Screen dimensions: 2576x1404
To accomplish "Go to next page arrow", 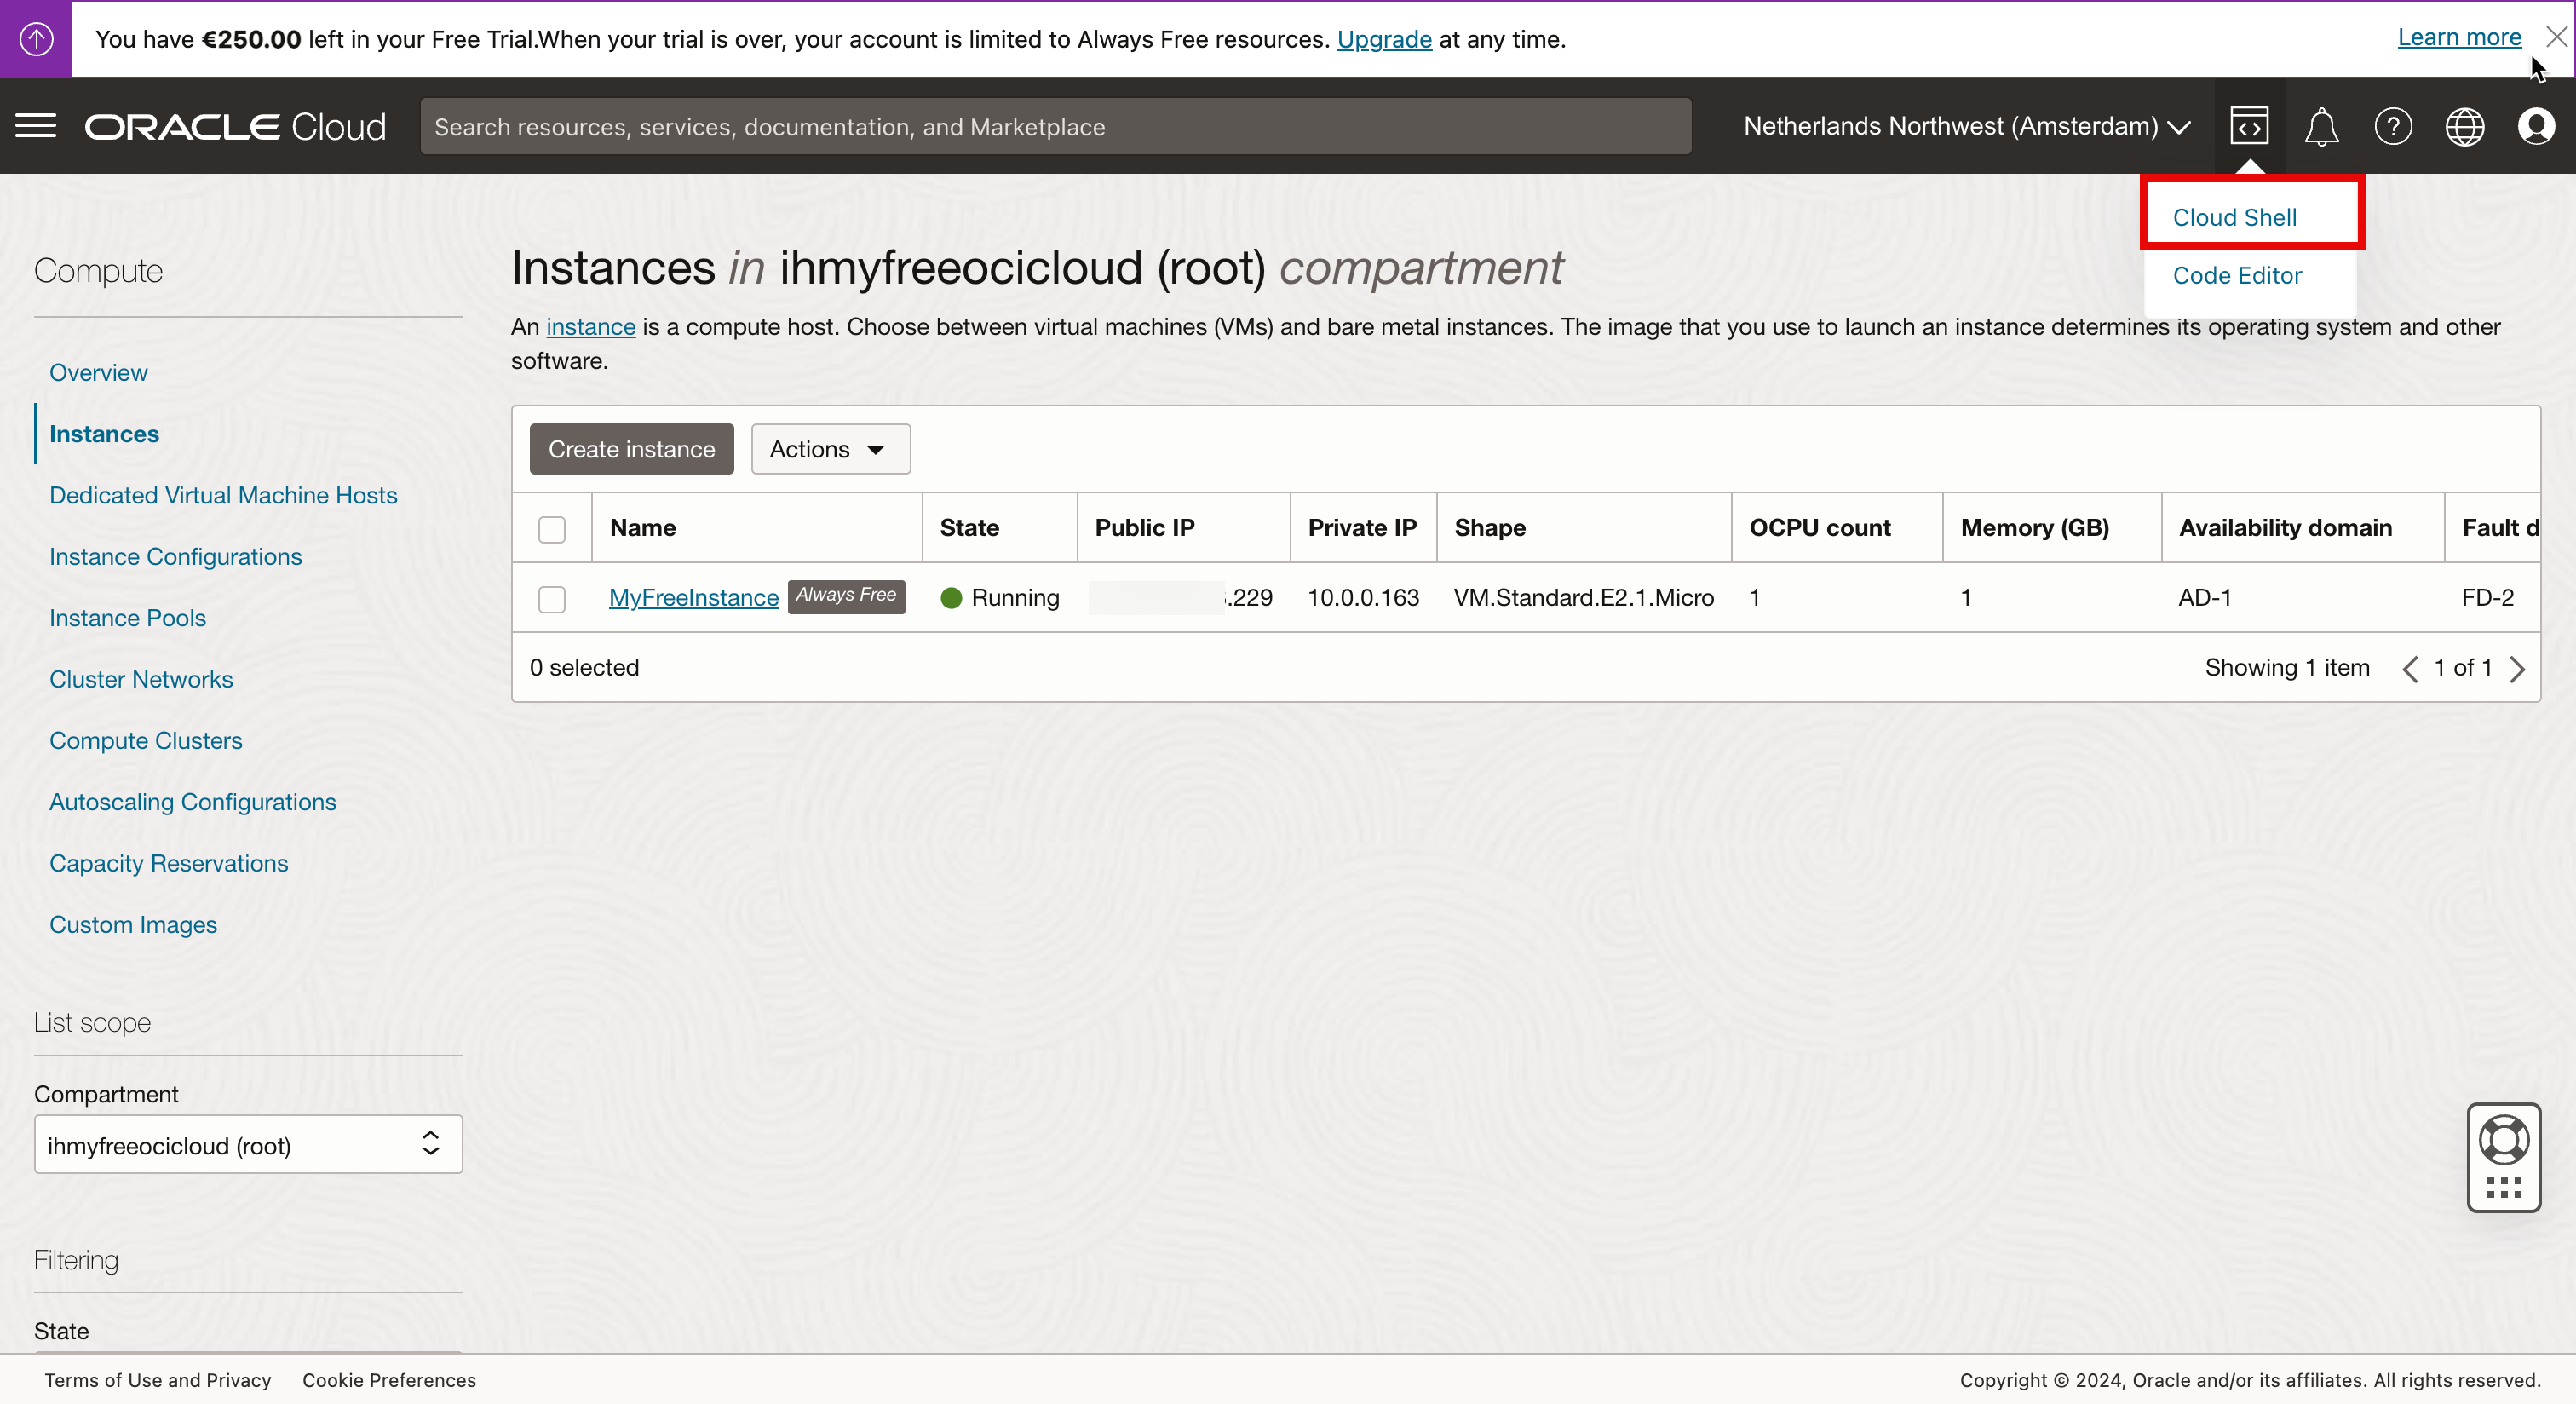I will pos(2517,668).
